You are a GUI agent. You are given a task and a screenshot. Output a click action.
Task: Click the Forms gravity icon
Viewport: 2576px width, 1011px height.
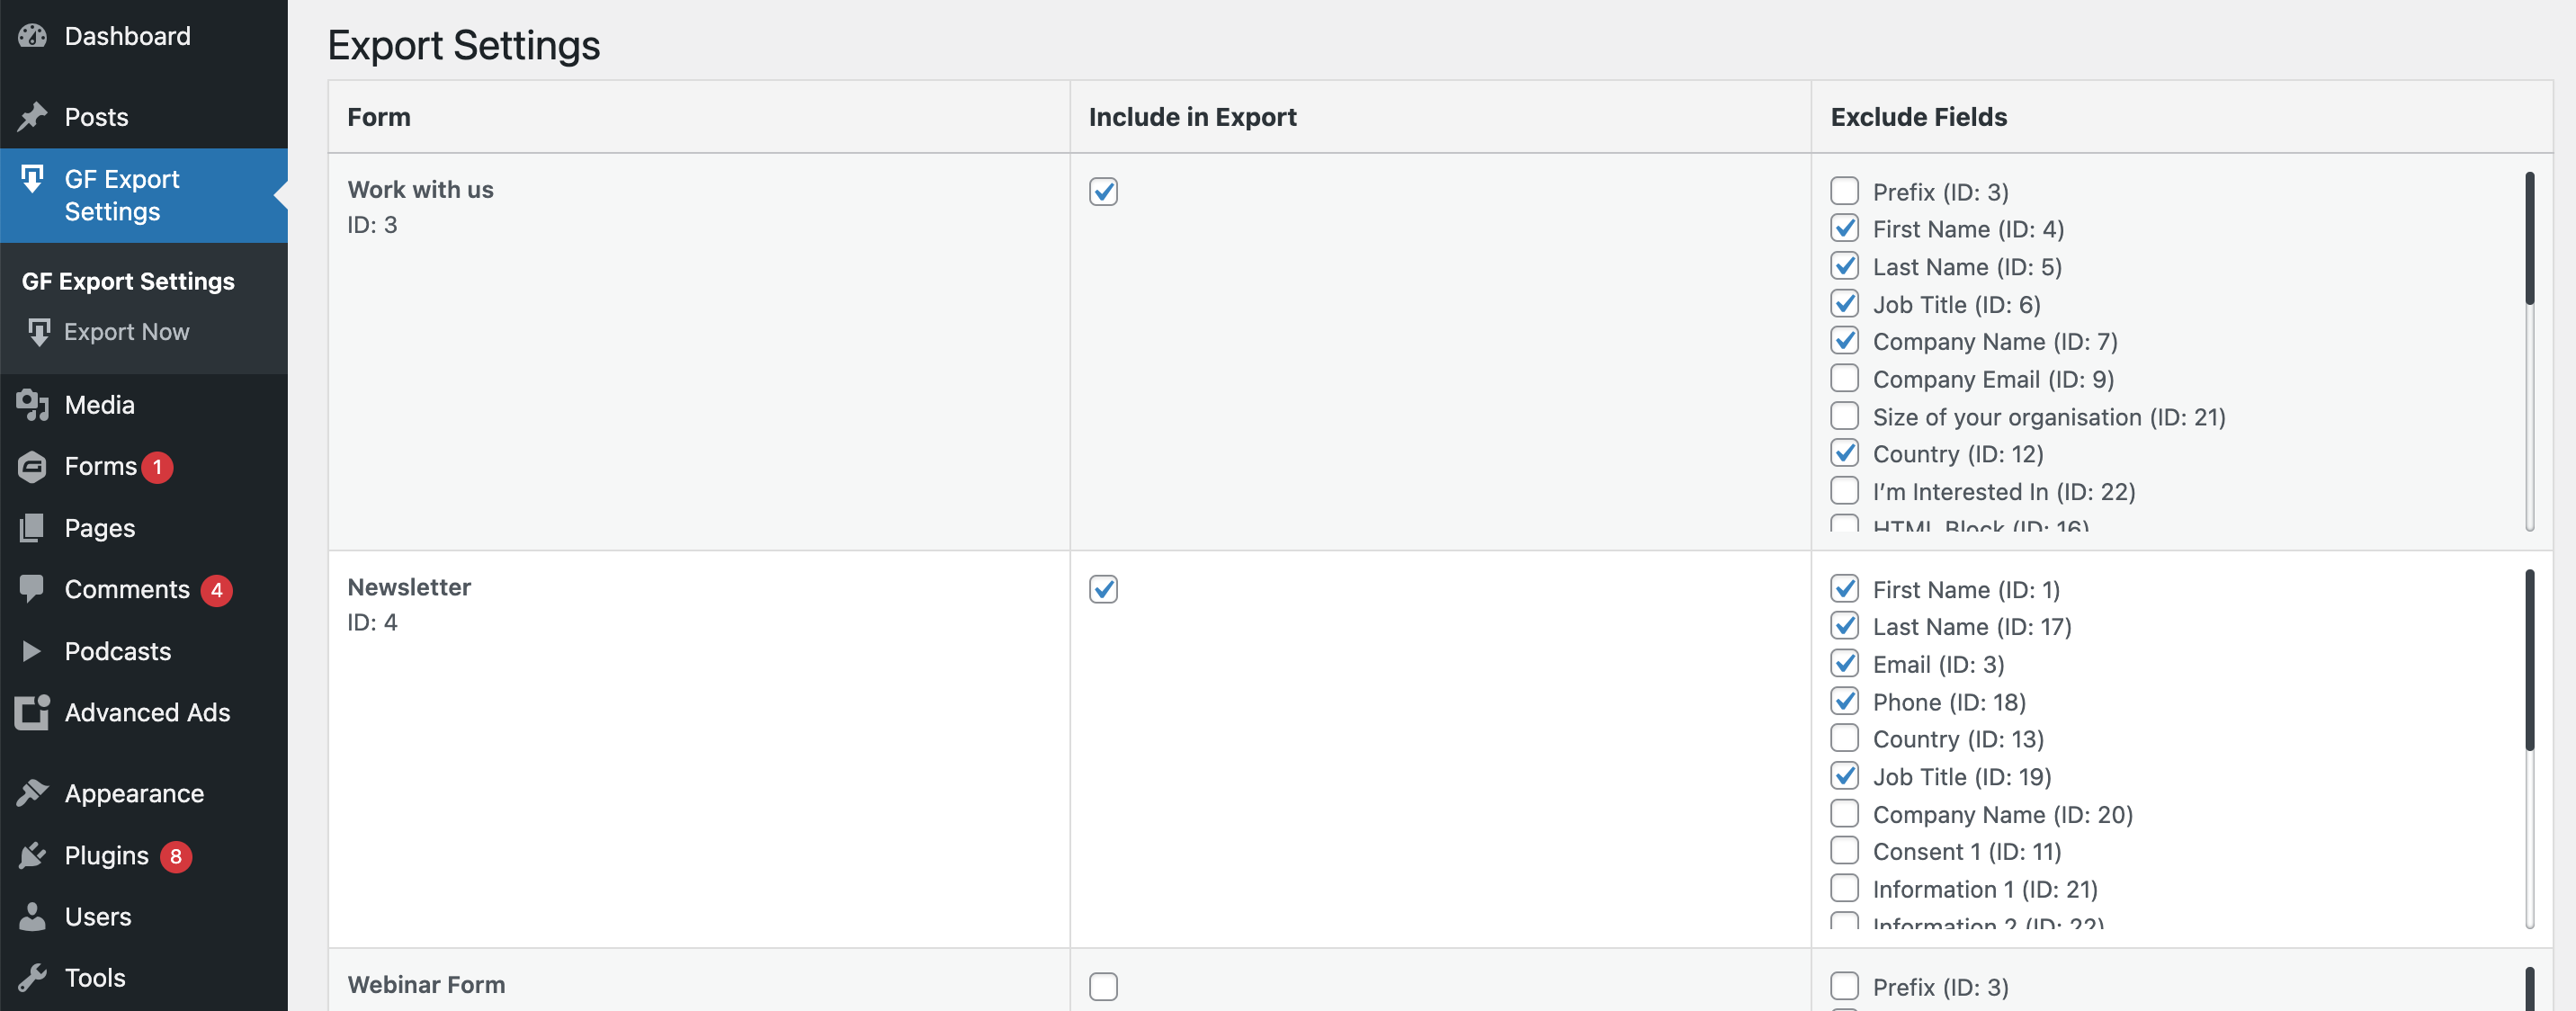tap(32, 467)
